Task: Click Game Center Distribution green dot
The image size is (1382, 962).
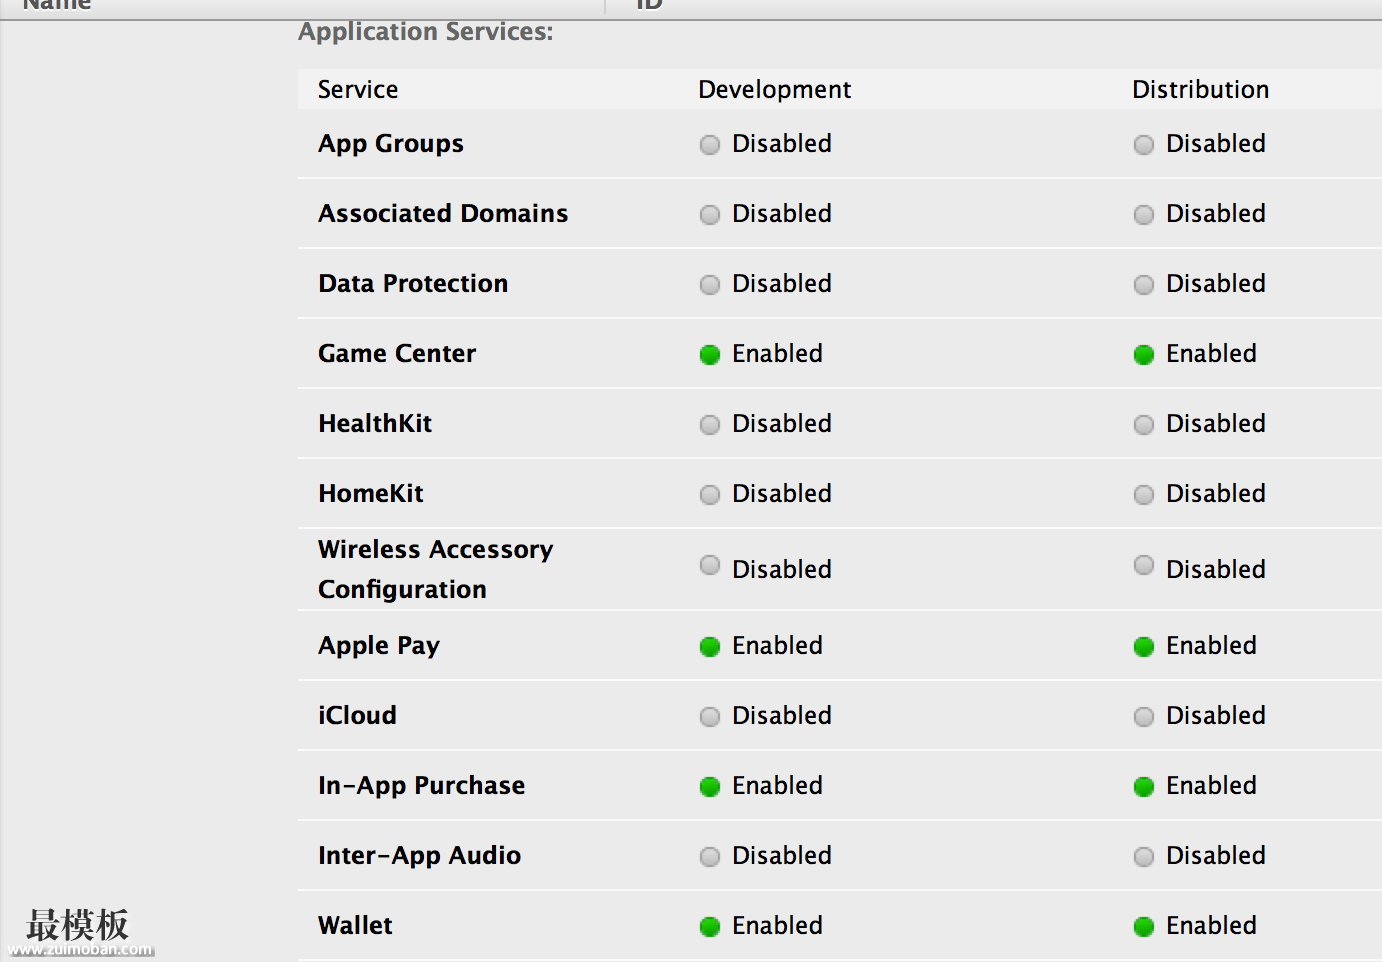Action: 1144,355
